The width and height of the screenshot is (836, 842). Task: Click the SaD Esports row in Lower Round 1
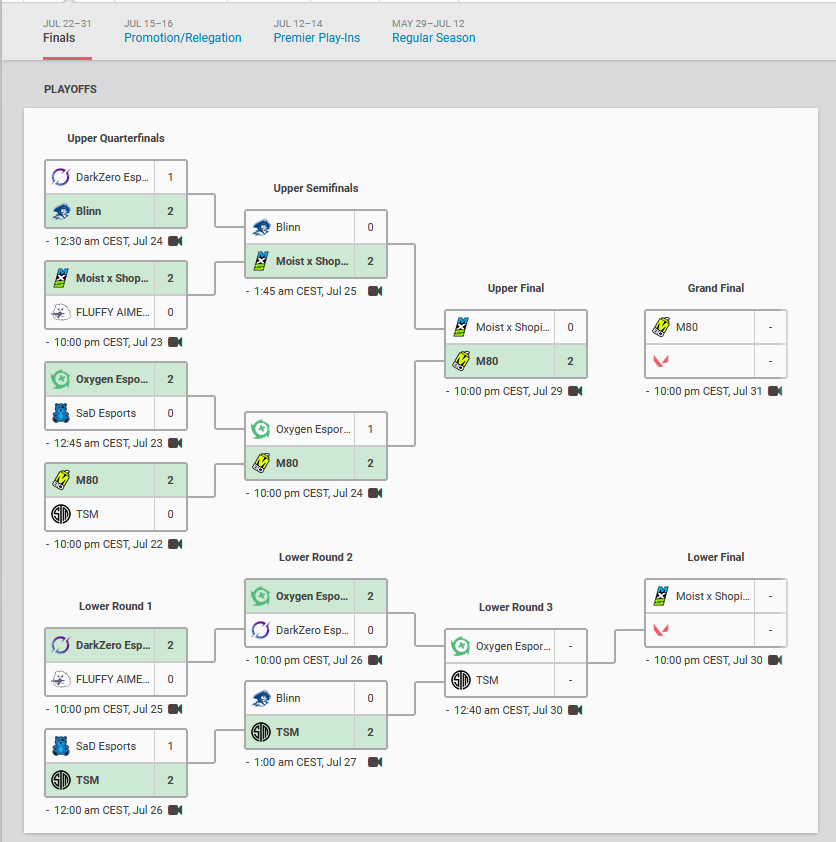116,746
